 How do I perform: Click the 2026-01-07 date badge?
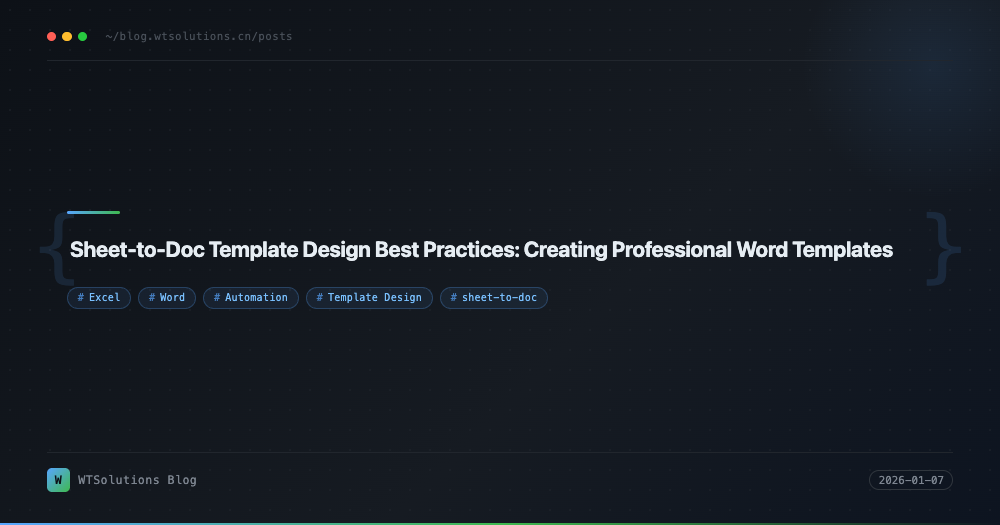(x=911, y=480)
